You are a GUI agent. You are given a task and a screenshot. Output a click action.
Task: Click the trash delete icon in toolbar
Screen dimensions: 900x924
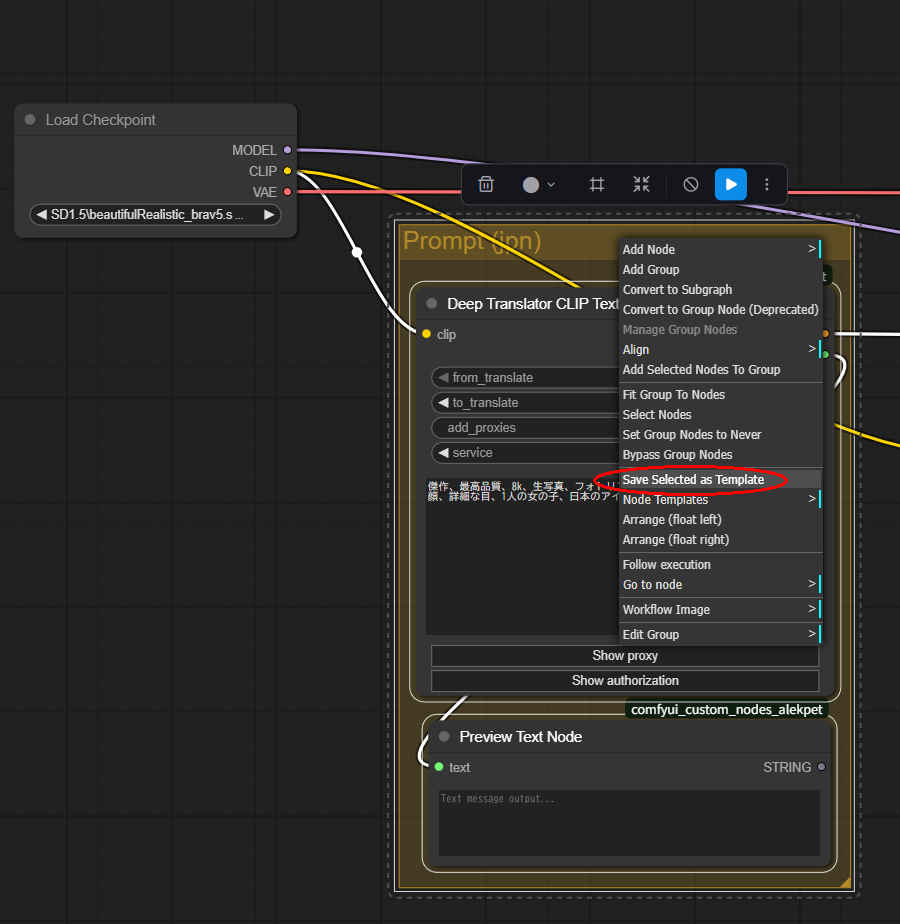(x=486, y=185)
